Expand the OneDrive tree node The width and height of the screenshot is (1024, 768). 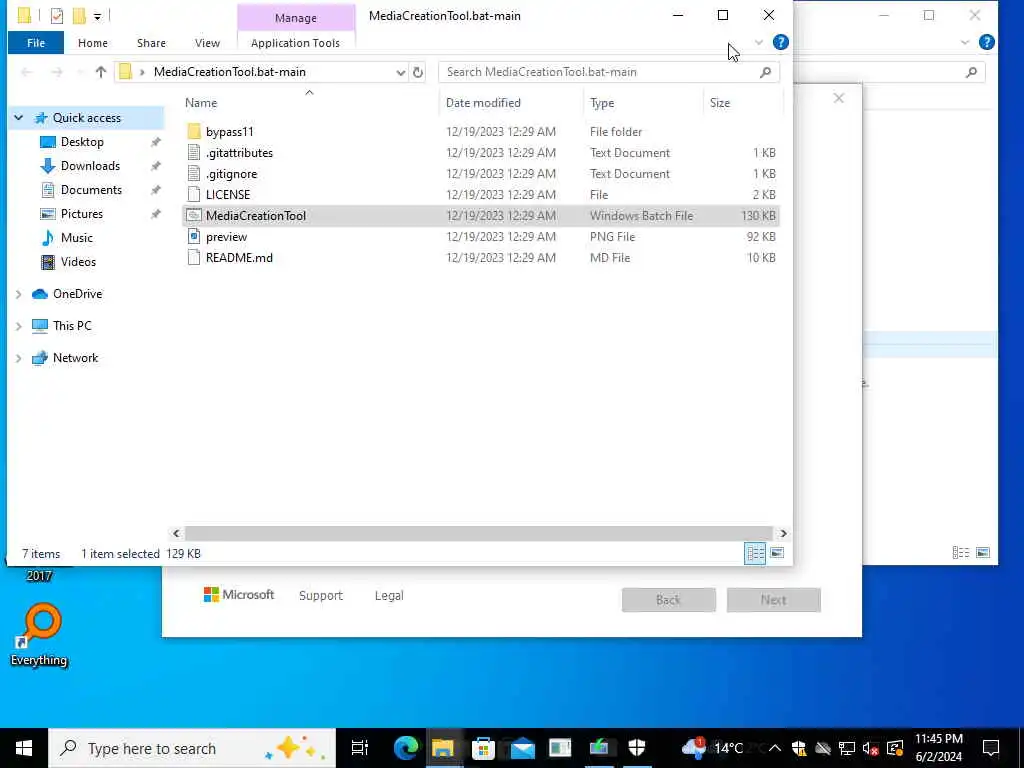(19, 295)
